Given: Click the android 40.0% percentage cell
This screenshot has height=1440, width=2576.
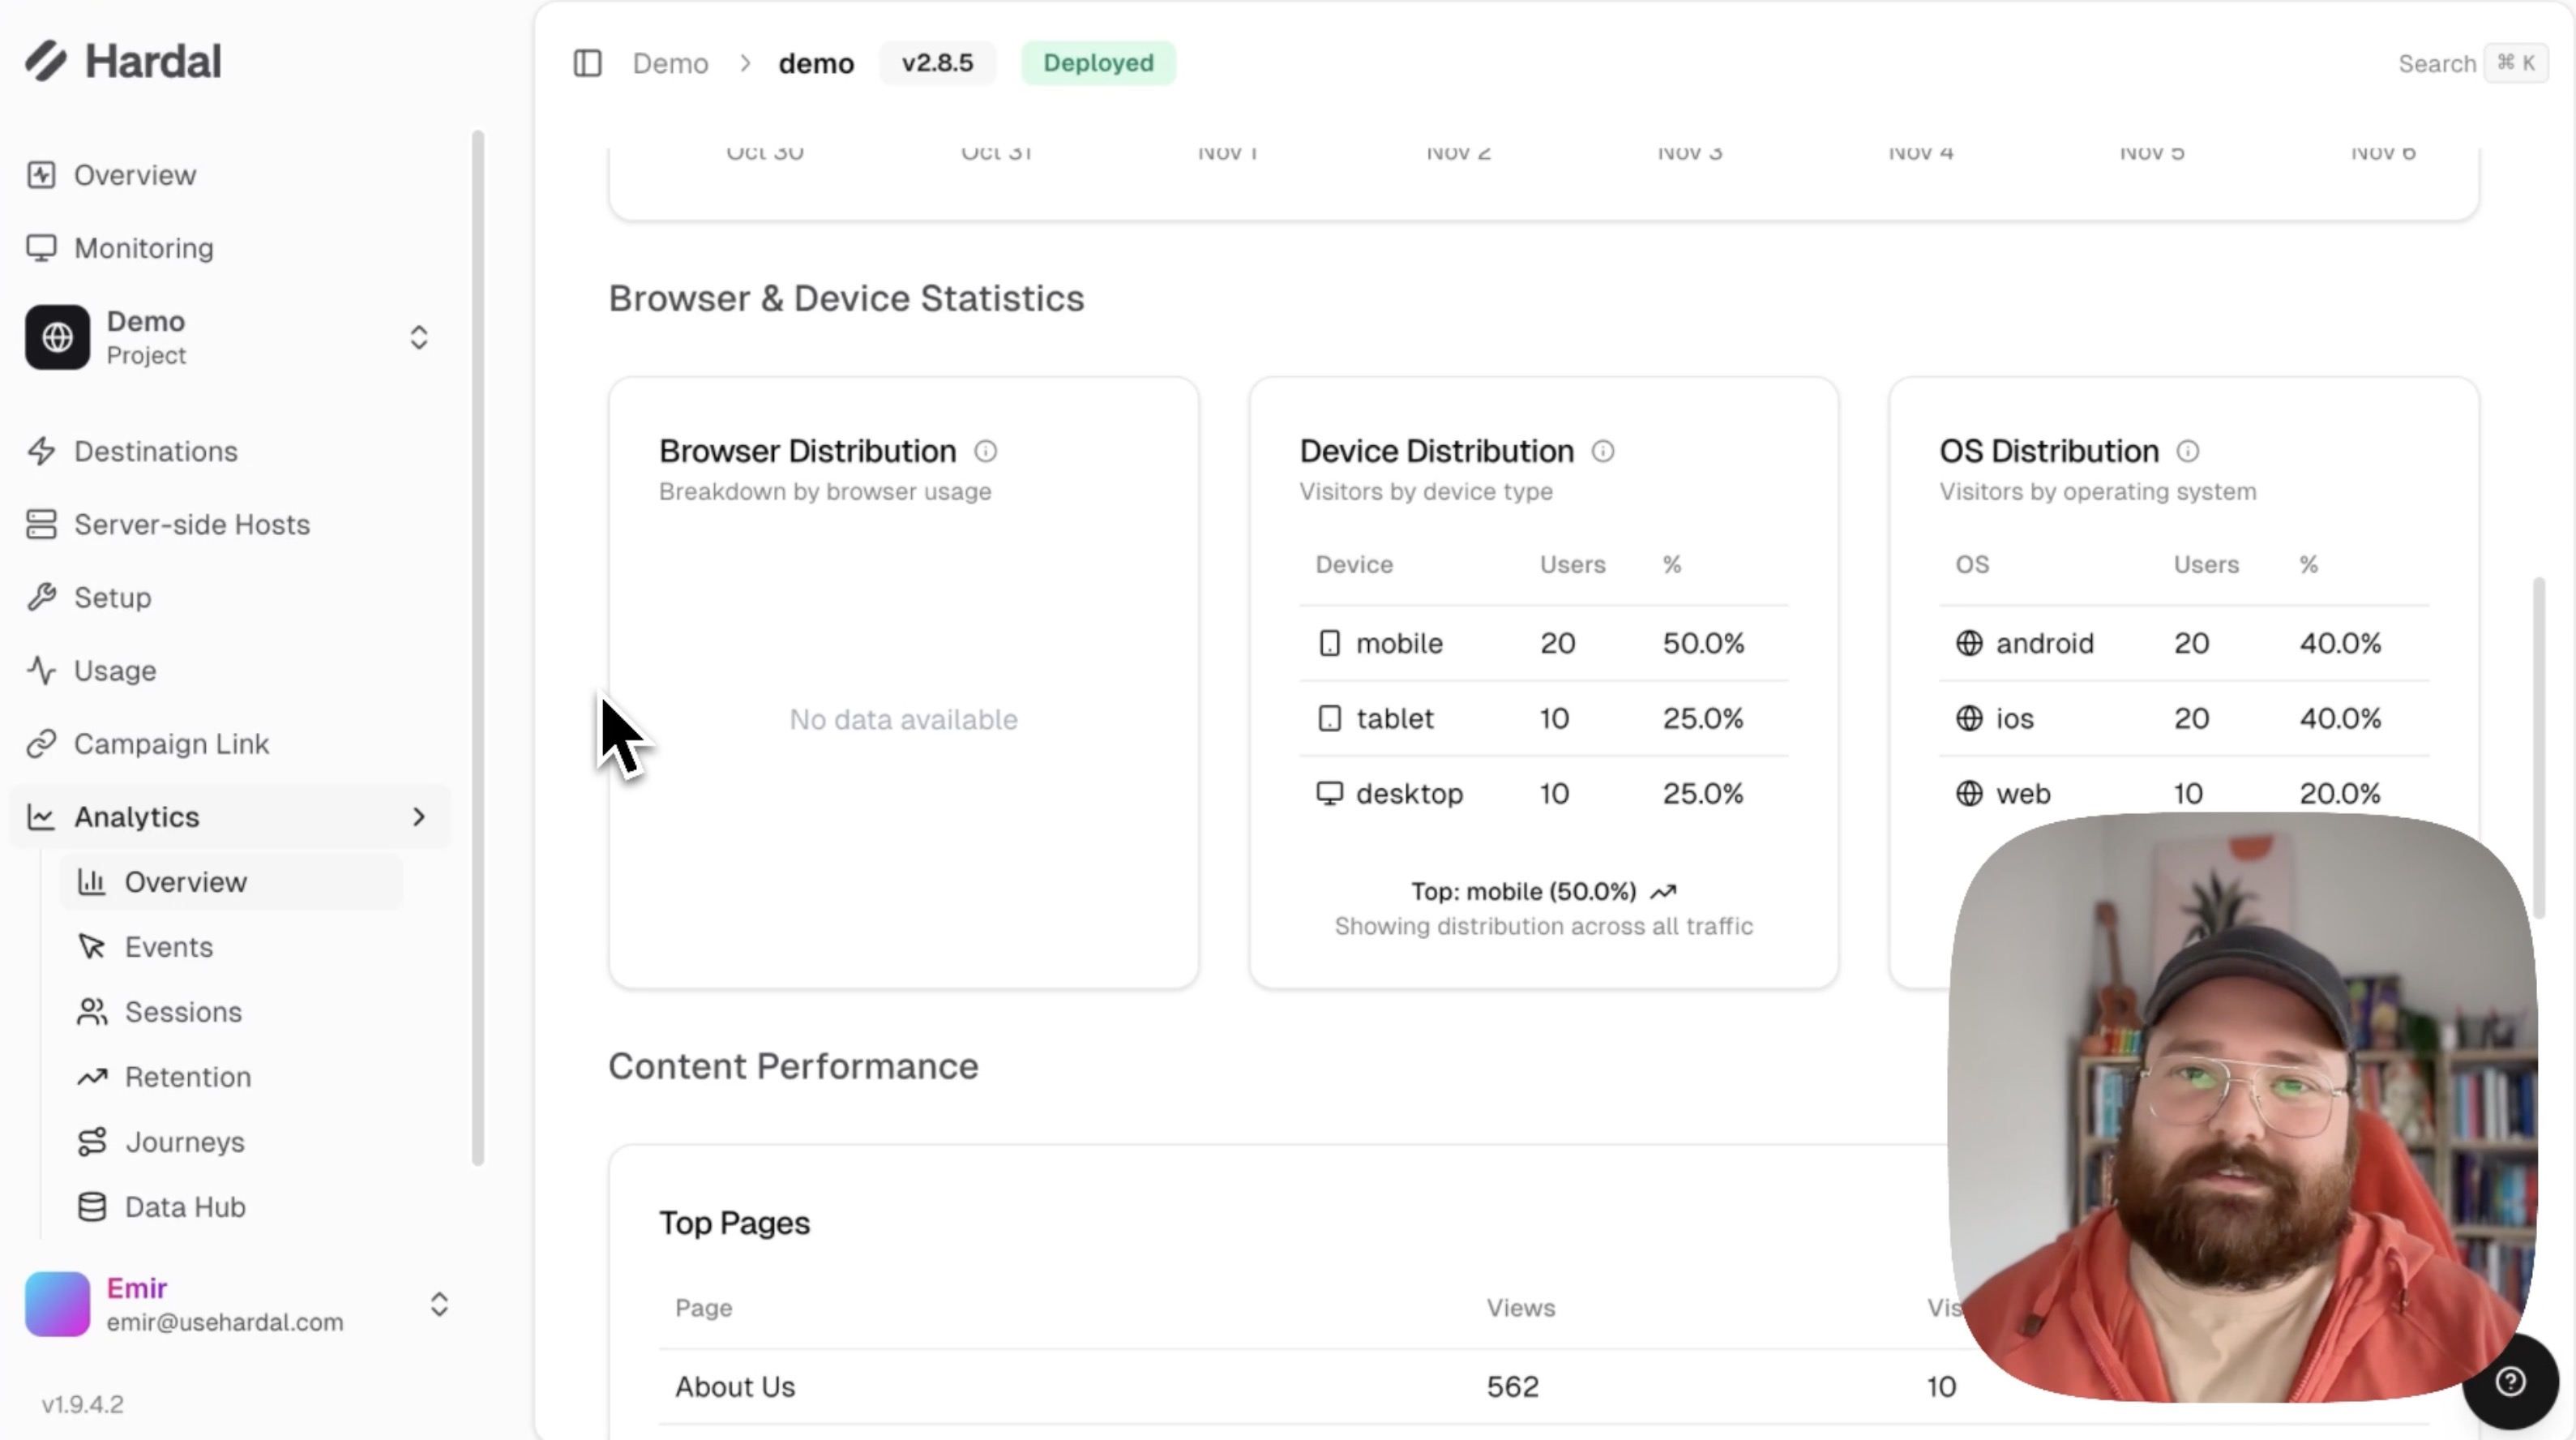Looking at the screenshot, I should coord(2340,643).
